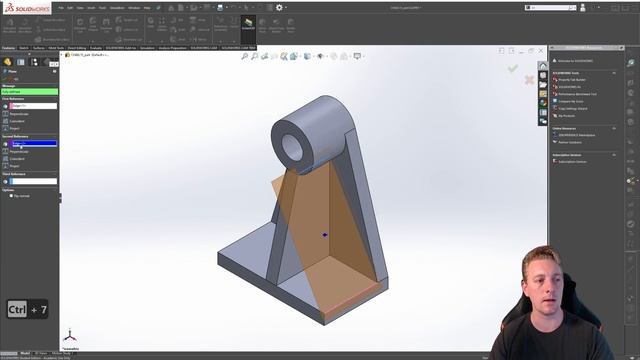The image size is (640, 360).
Task: Collapse the Third Reference section
Action: click(55, 174)
